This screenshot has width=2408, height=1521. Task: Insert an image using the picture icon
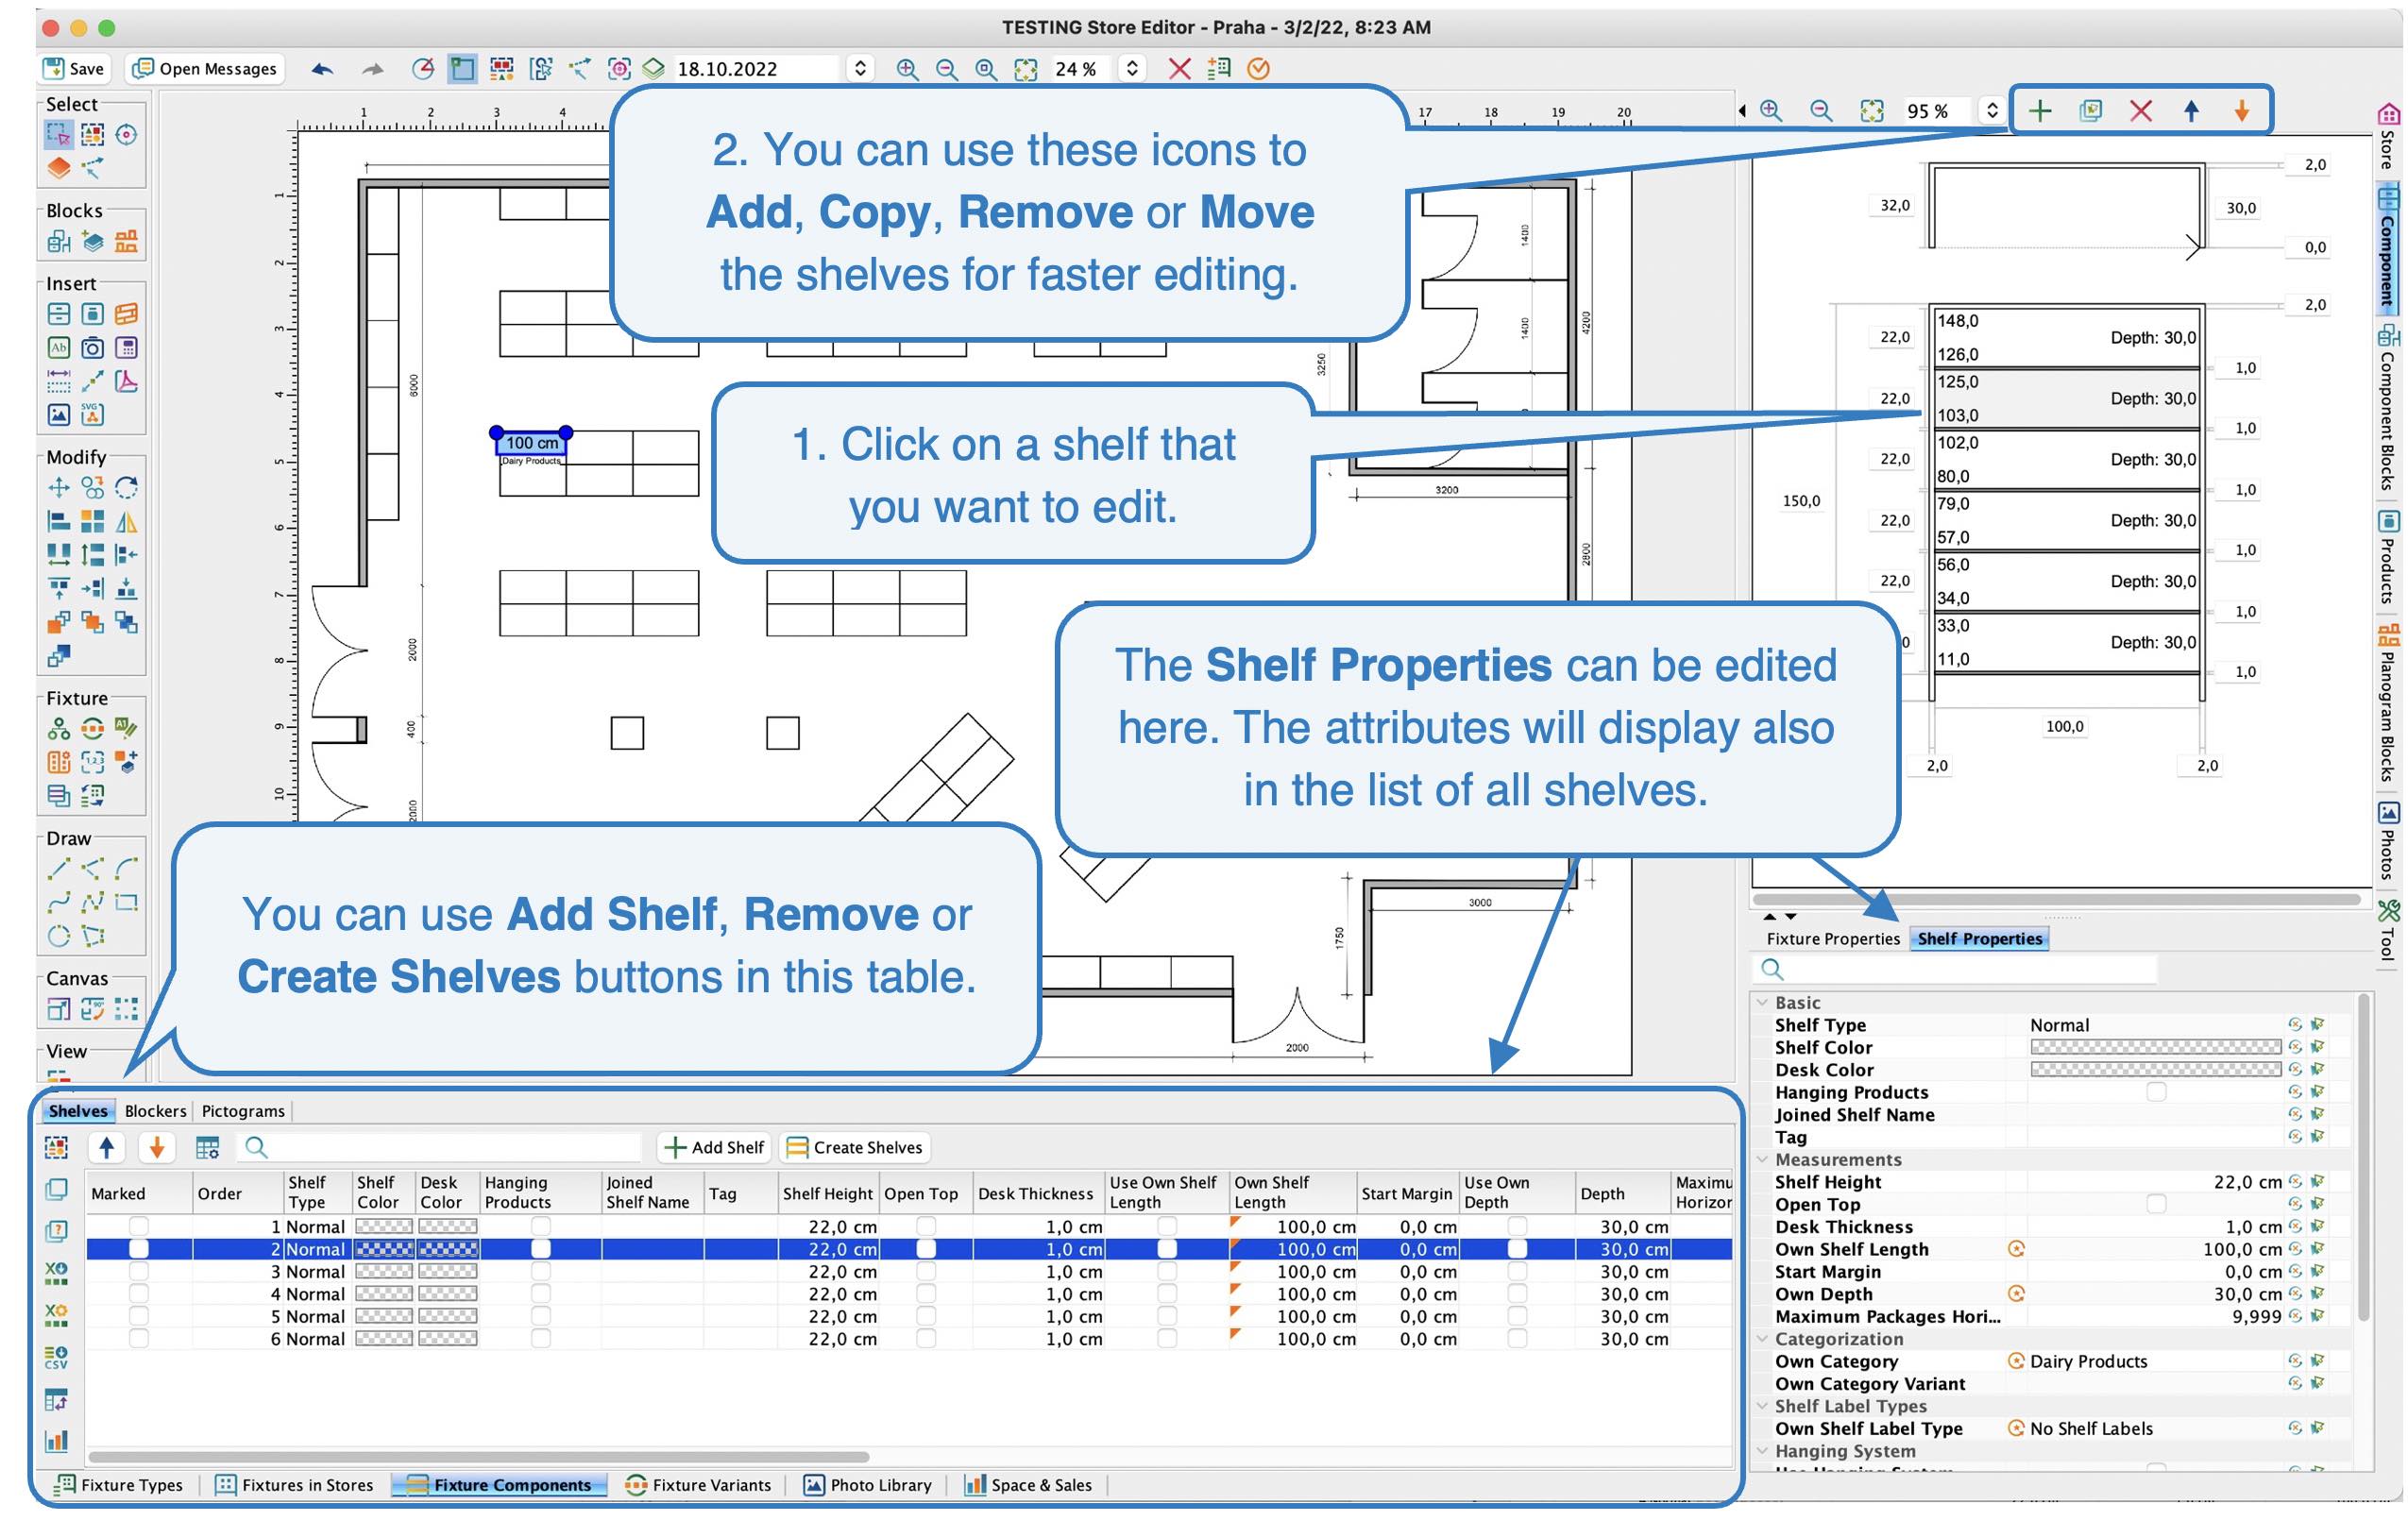point(59,414)
